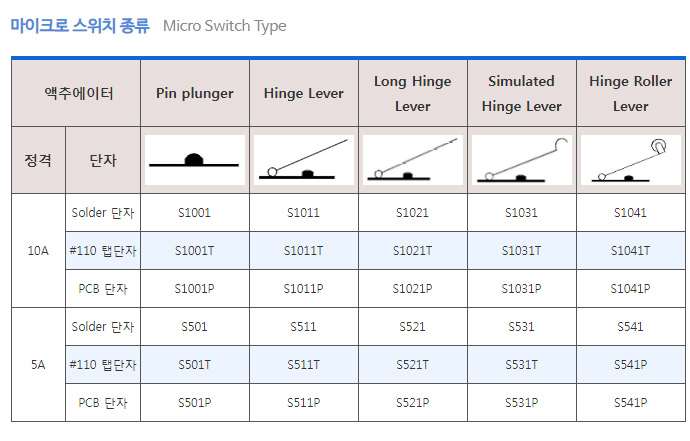Viewport: 690px width, 441px height.
Task: Select the Simulated Hinge Lever header
Action: pyautogui.click(x=521, y=93)
